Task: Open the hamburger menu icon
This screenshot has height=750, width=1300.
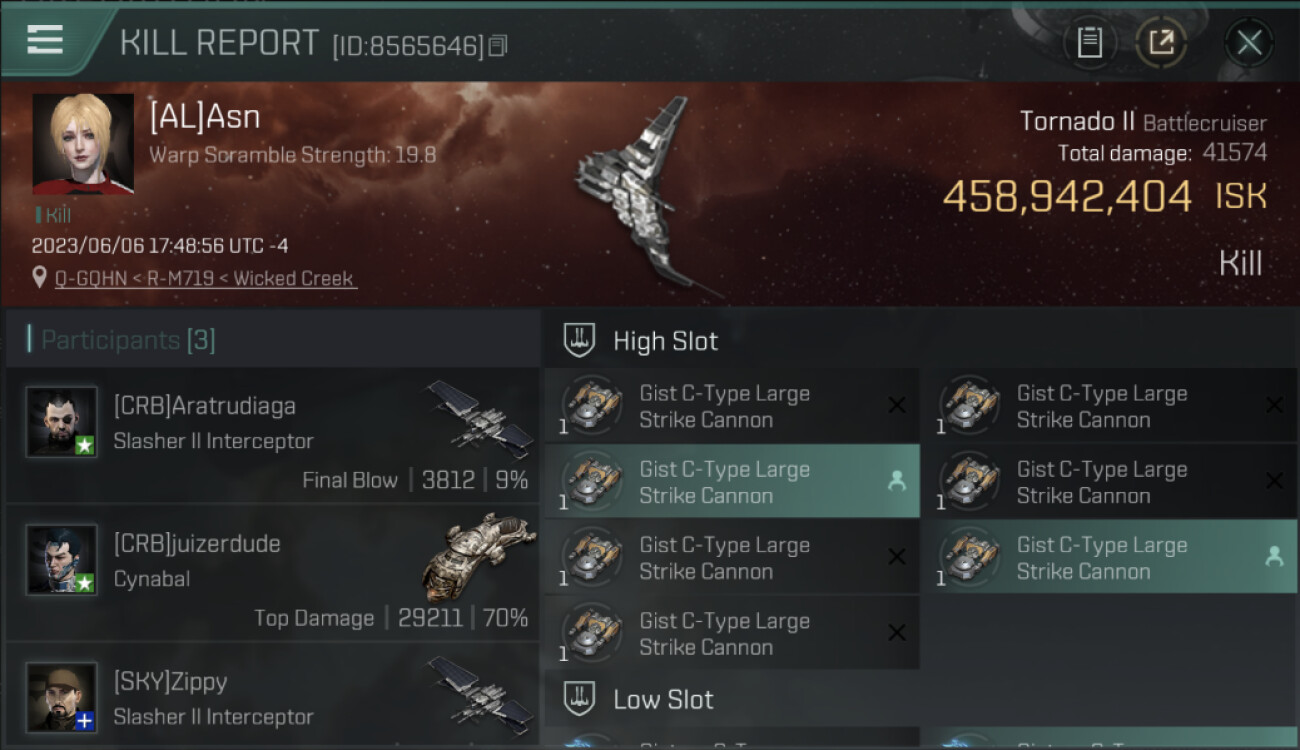Action: click(45, 40)
